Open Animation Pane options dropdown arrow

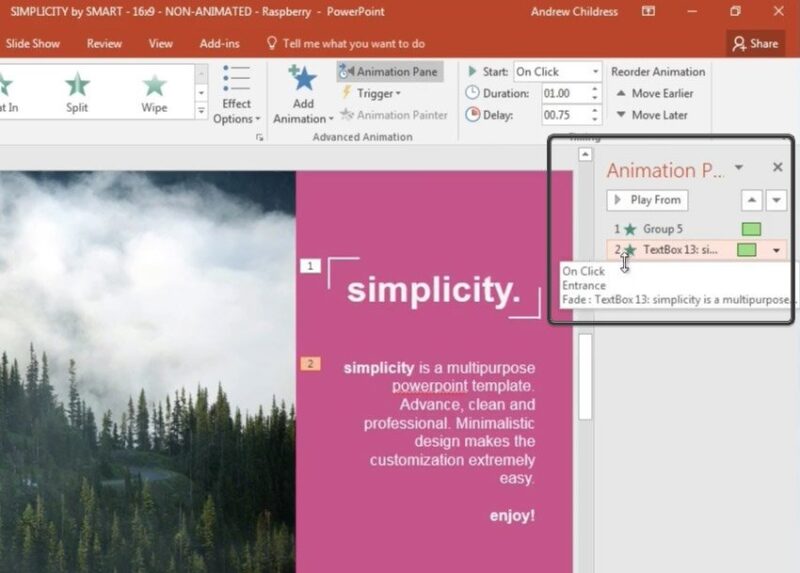(x=739, y=167)
